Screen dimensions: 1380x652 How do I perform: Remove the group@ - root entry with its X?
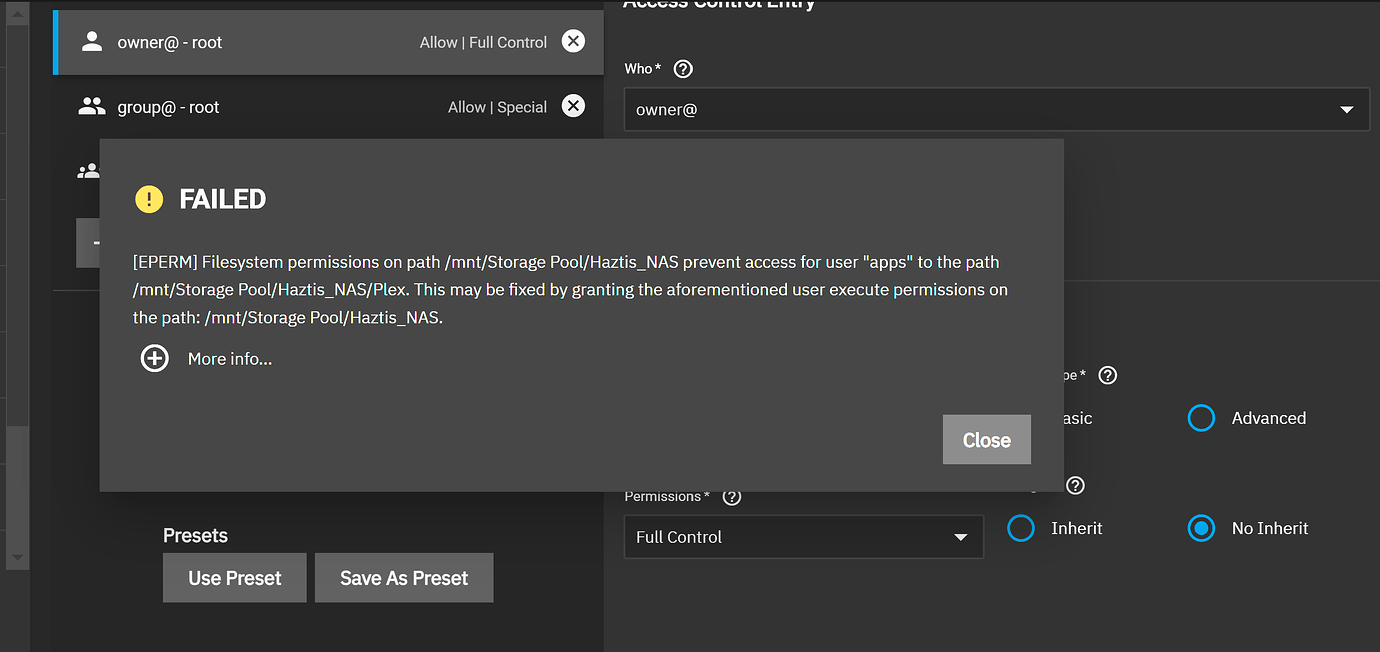[573, 106]
